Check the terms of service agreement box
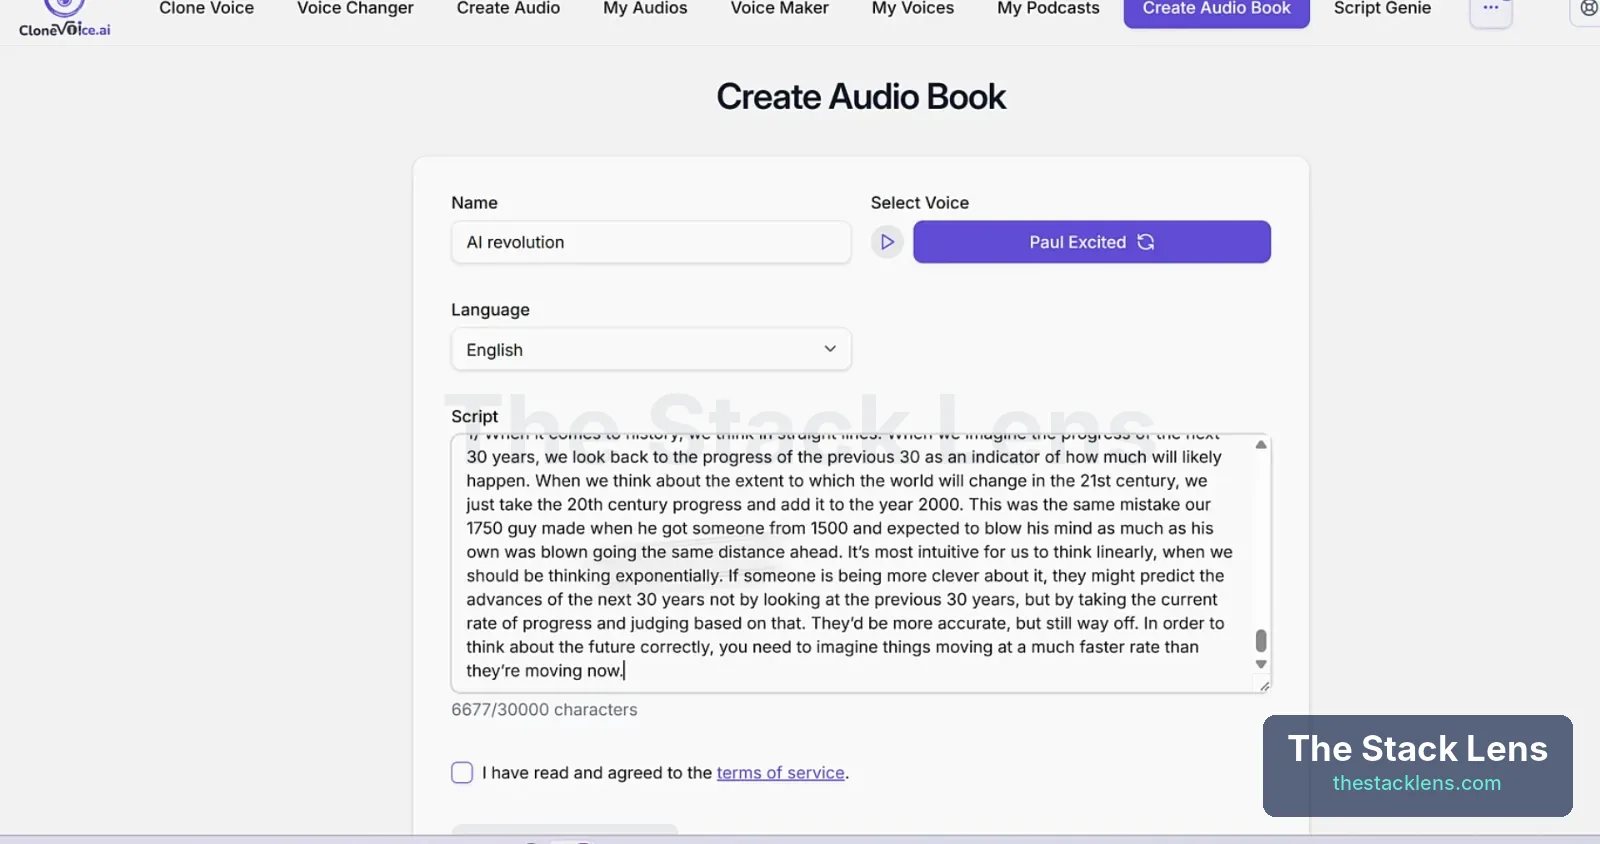 pyautogui.click(x=462, y=773)
